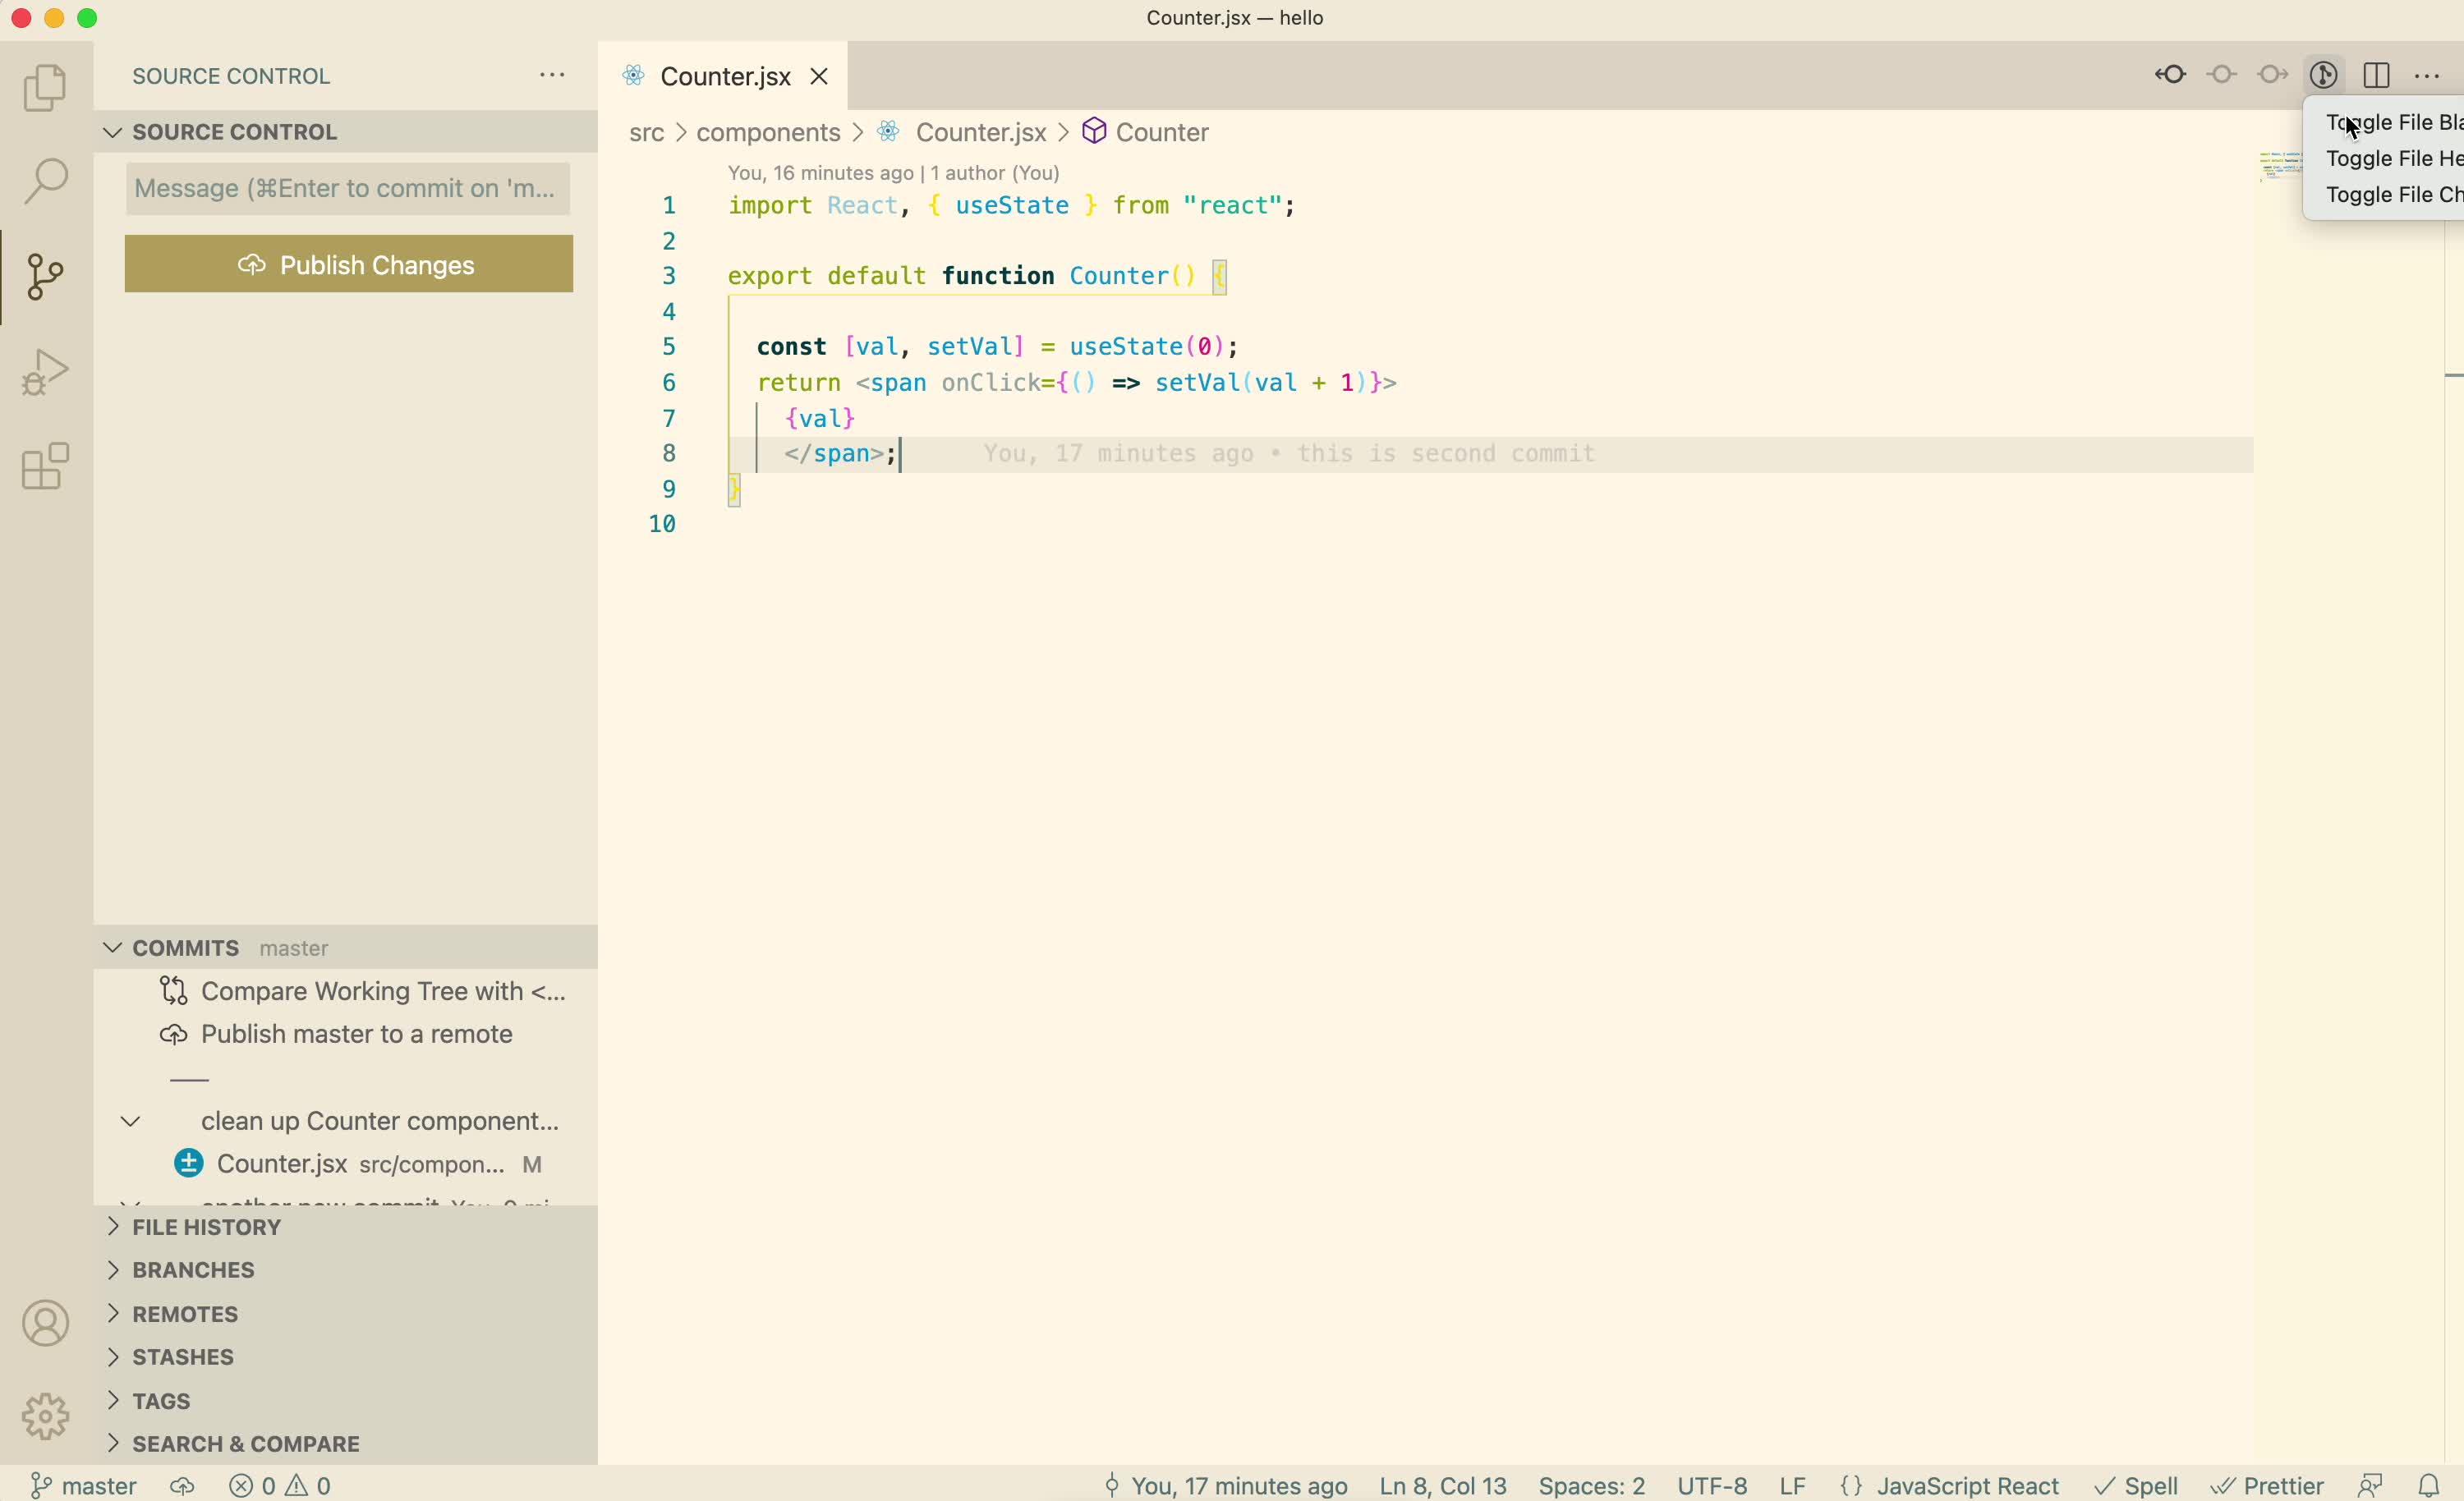Click Publish master to a remote

[346, 1035]
